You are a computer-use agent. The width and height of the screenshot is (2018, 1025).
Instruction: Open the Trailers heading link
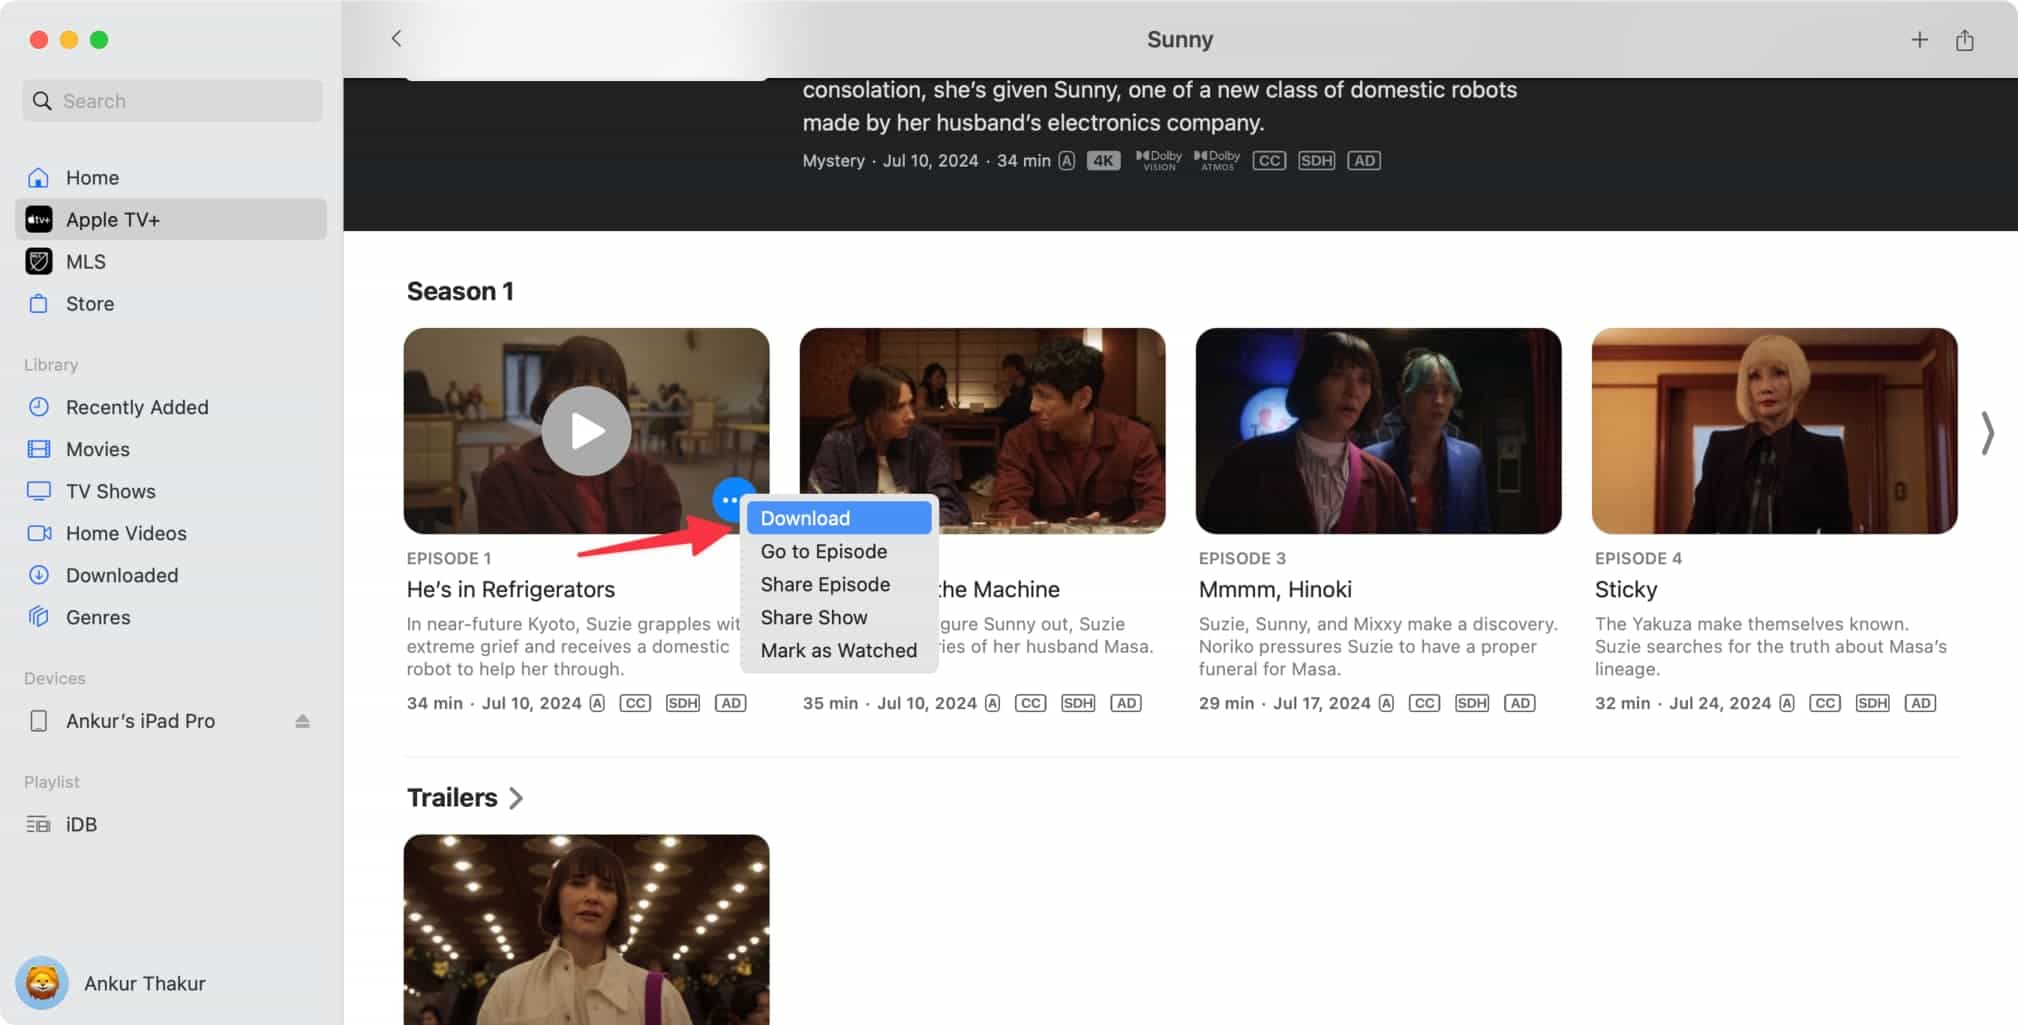coord(452,797)
